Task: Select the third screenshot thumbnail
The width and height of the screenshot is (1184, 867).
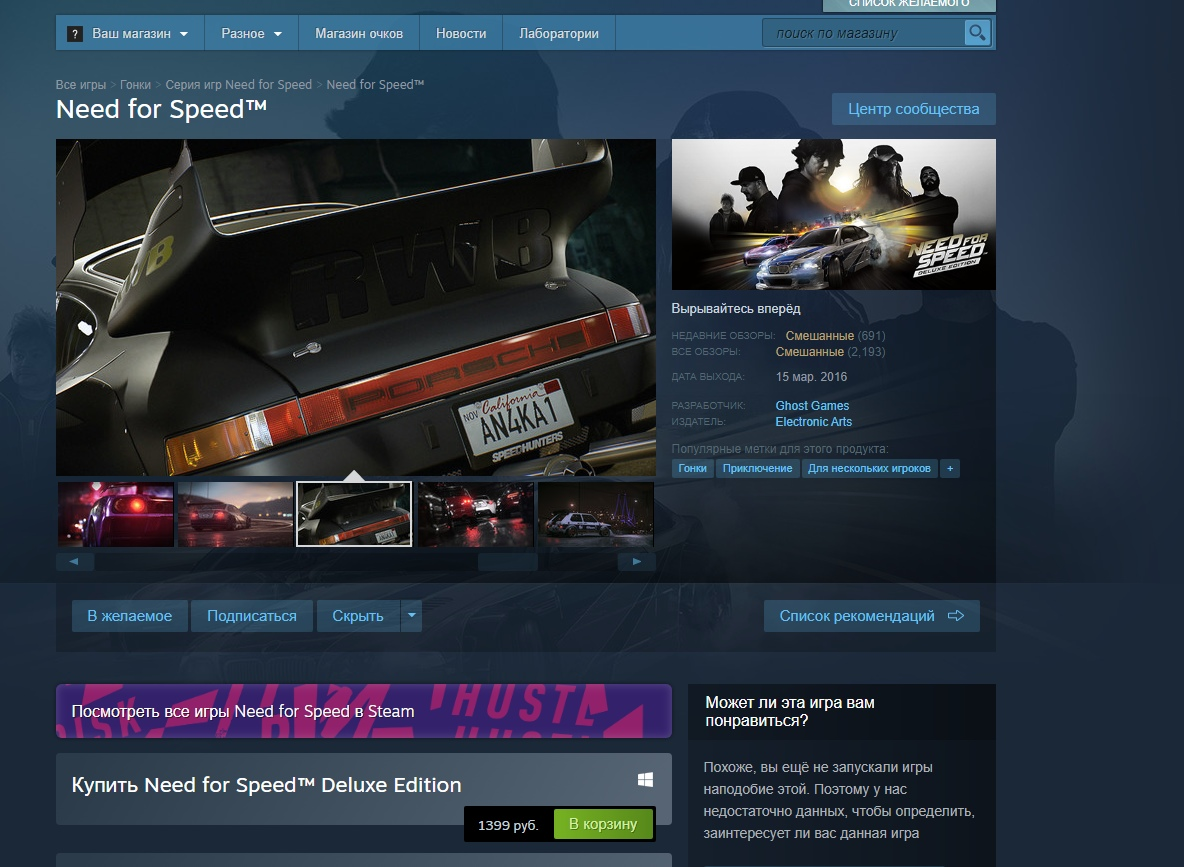Action: click(353, 513)
